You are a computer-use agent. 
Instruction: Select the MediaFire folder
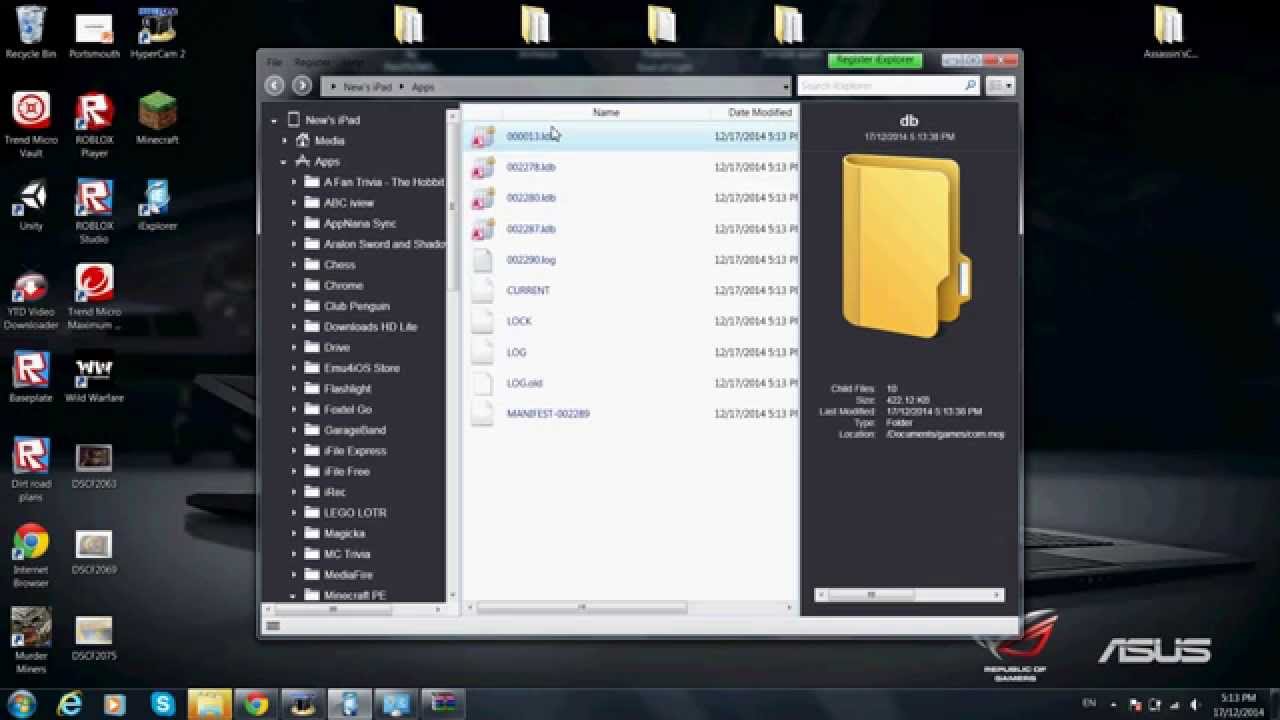[x=348, y=574]
